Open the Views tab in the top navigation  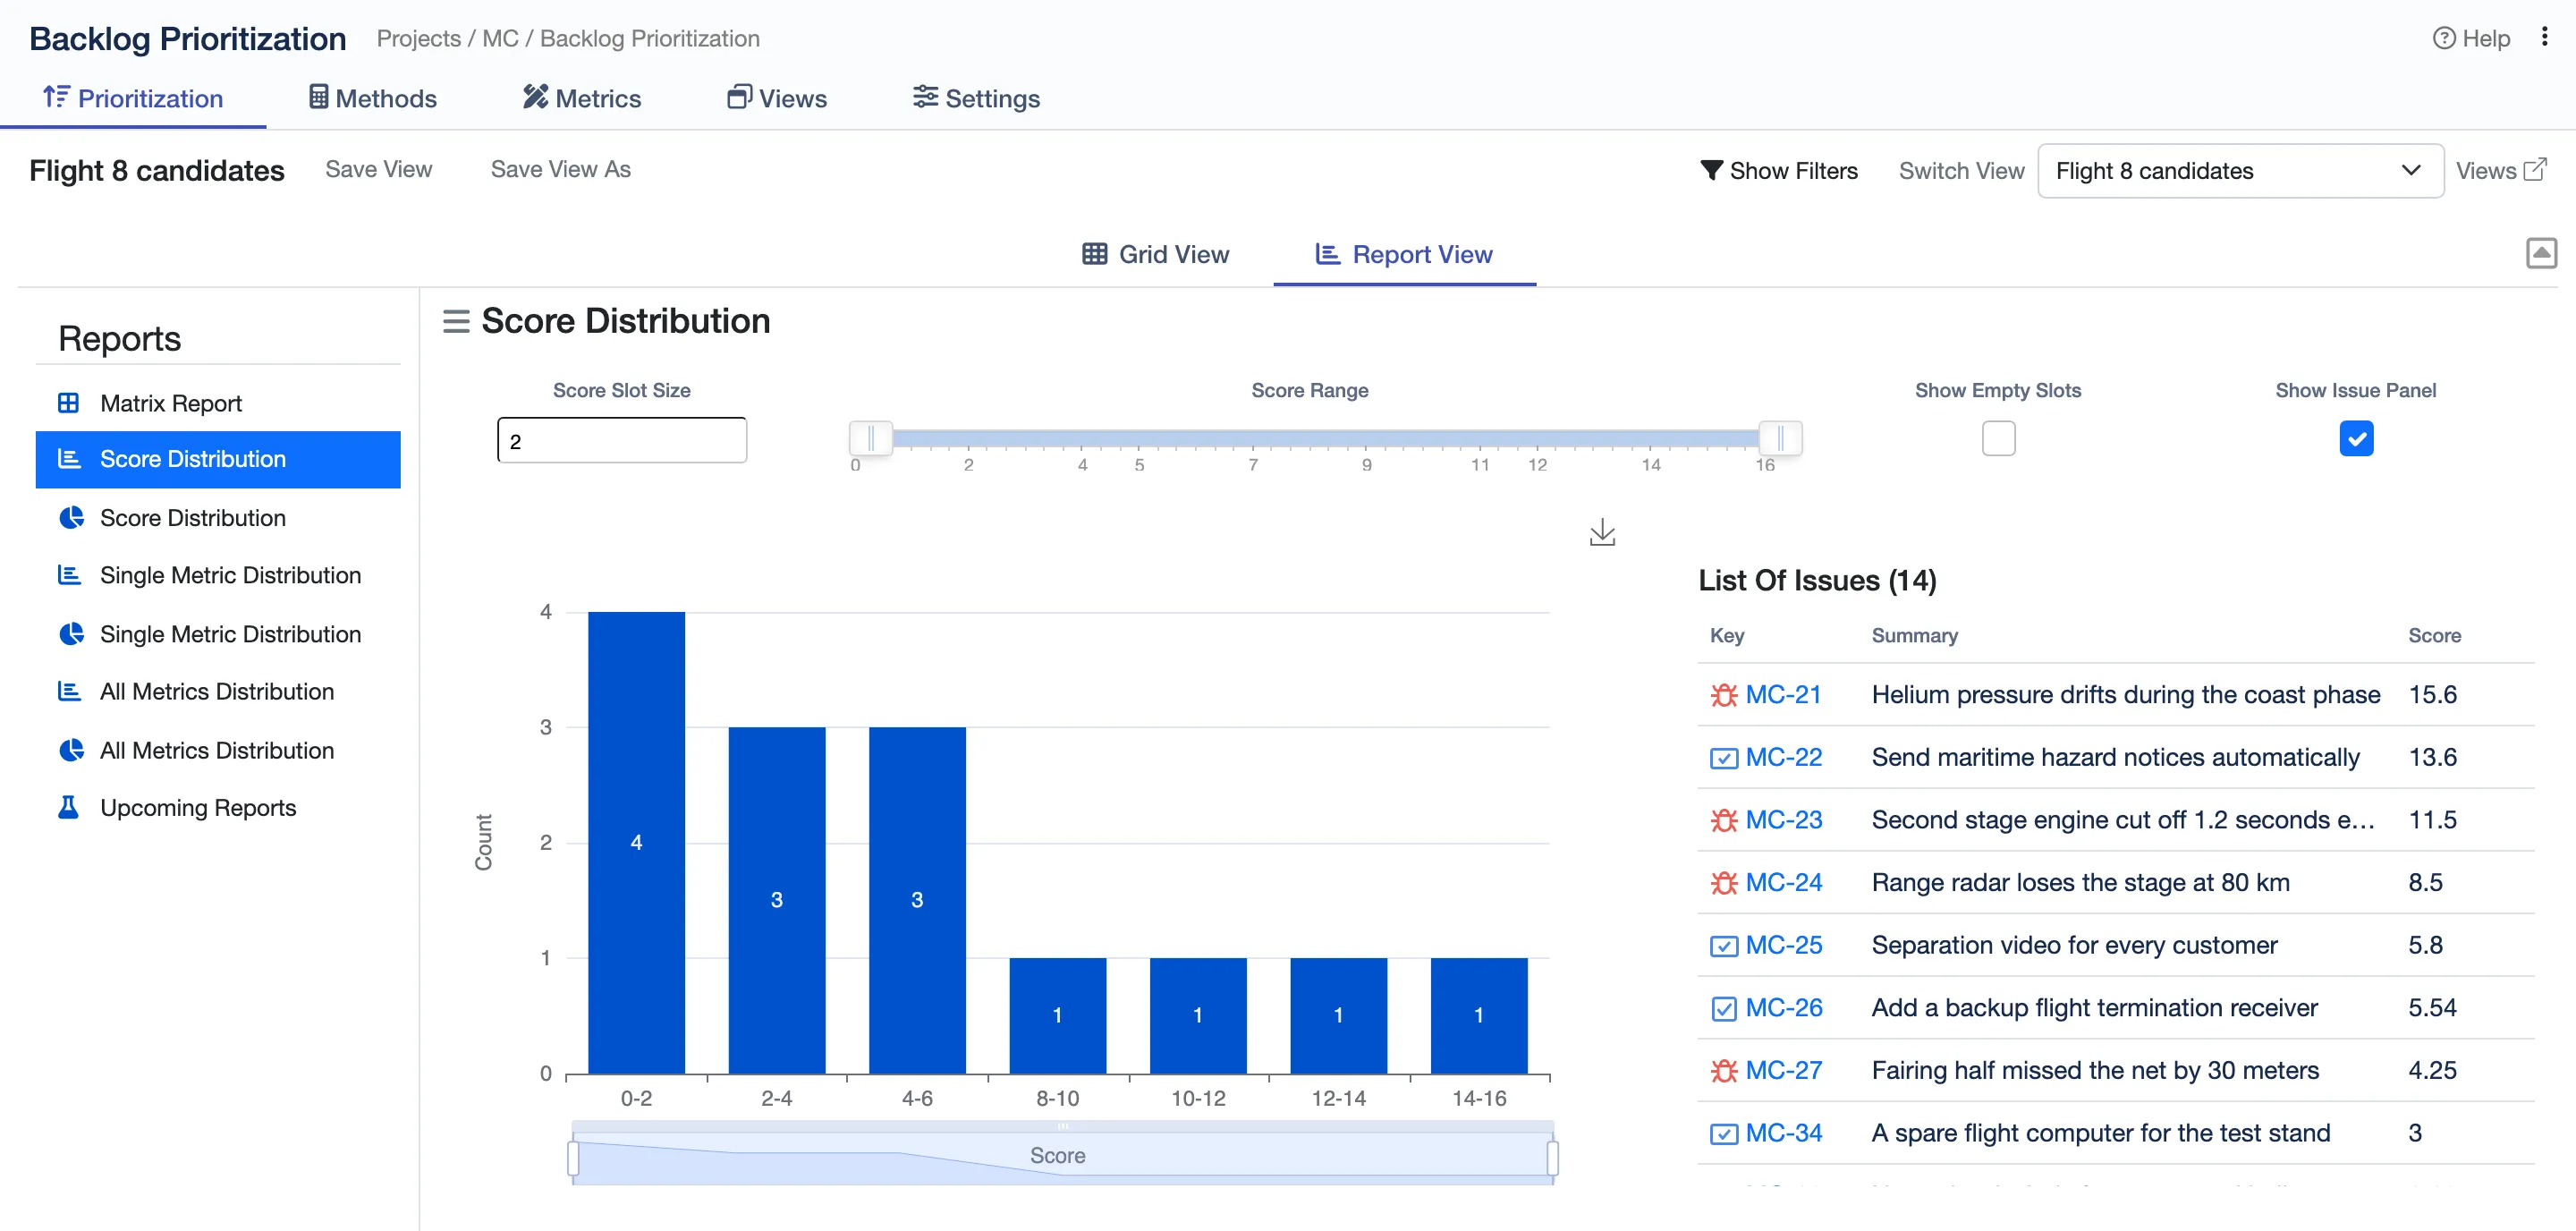point(776,98)
